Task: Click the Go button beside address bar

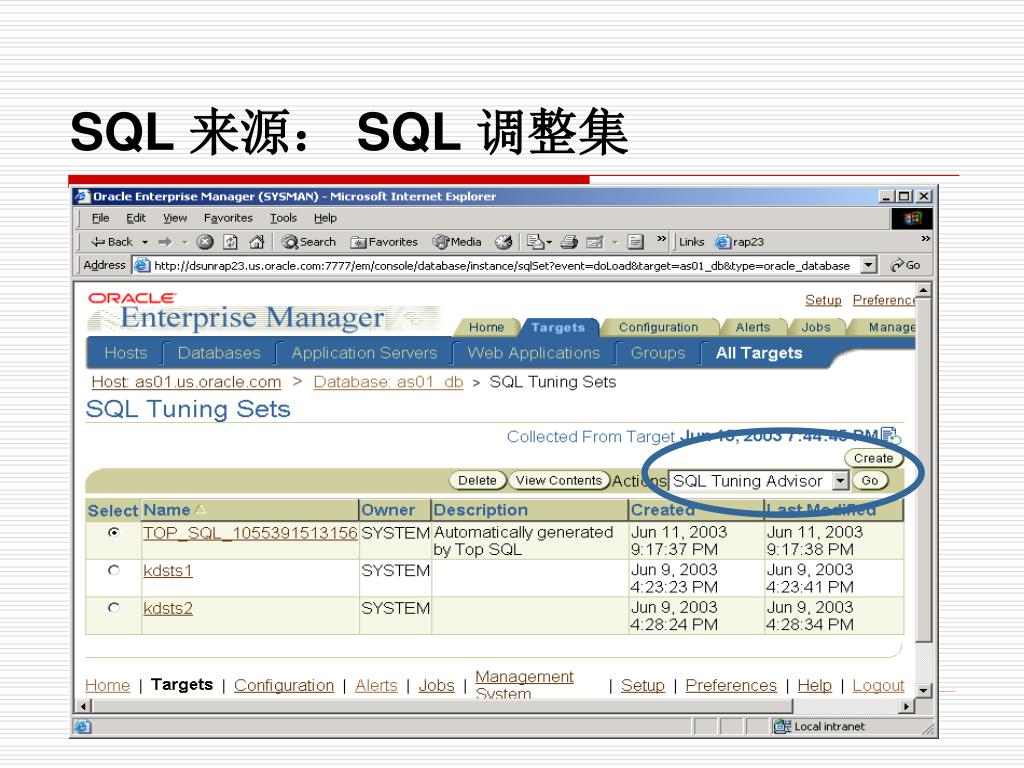Action: pyautogui.click(x=906, y=265)
